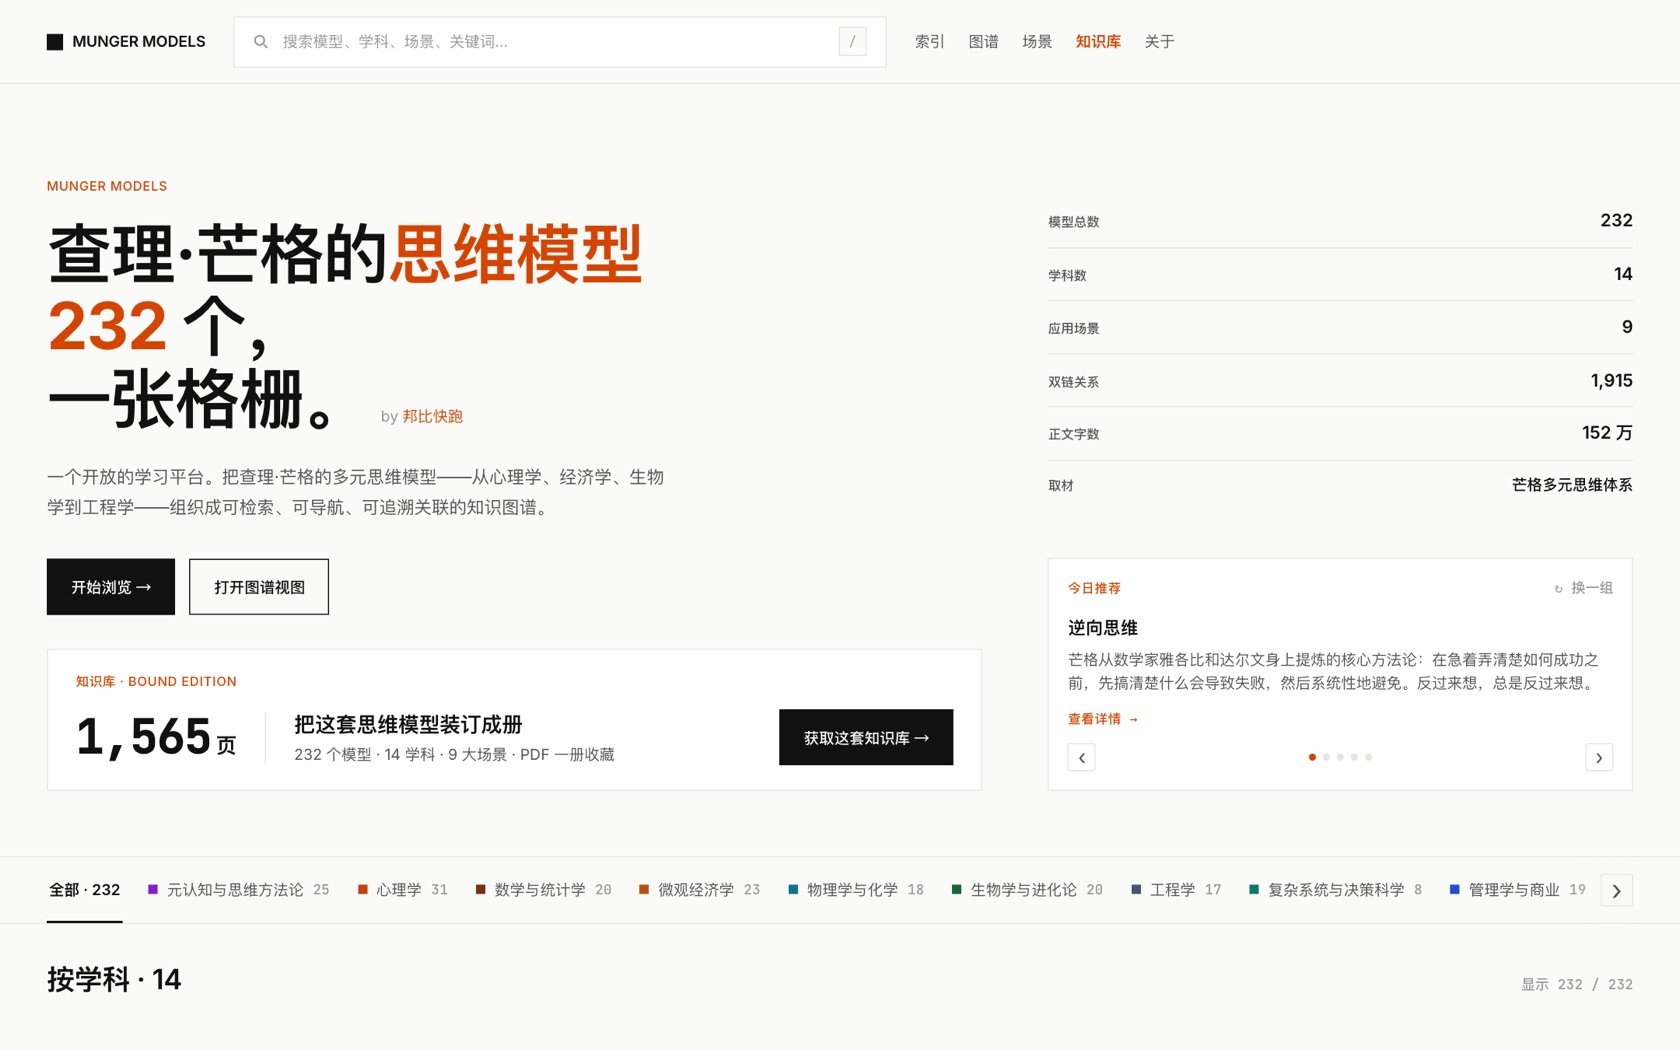The width and height of the screenshot is (1680, 1050).
Task: Filter by 物理学与化学 tab
Action: tap(856, 890)
